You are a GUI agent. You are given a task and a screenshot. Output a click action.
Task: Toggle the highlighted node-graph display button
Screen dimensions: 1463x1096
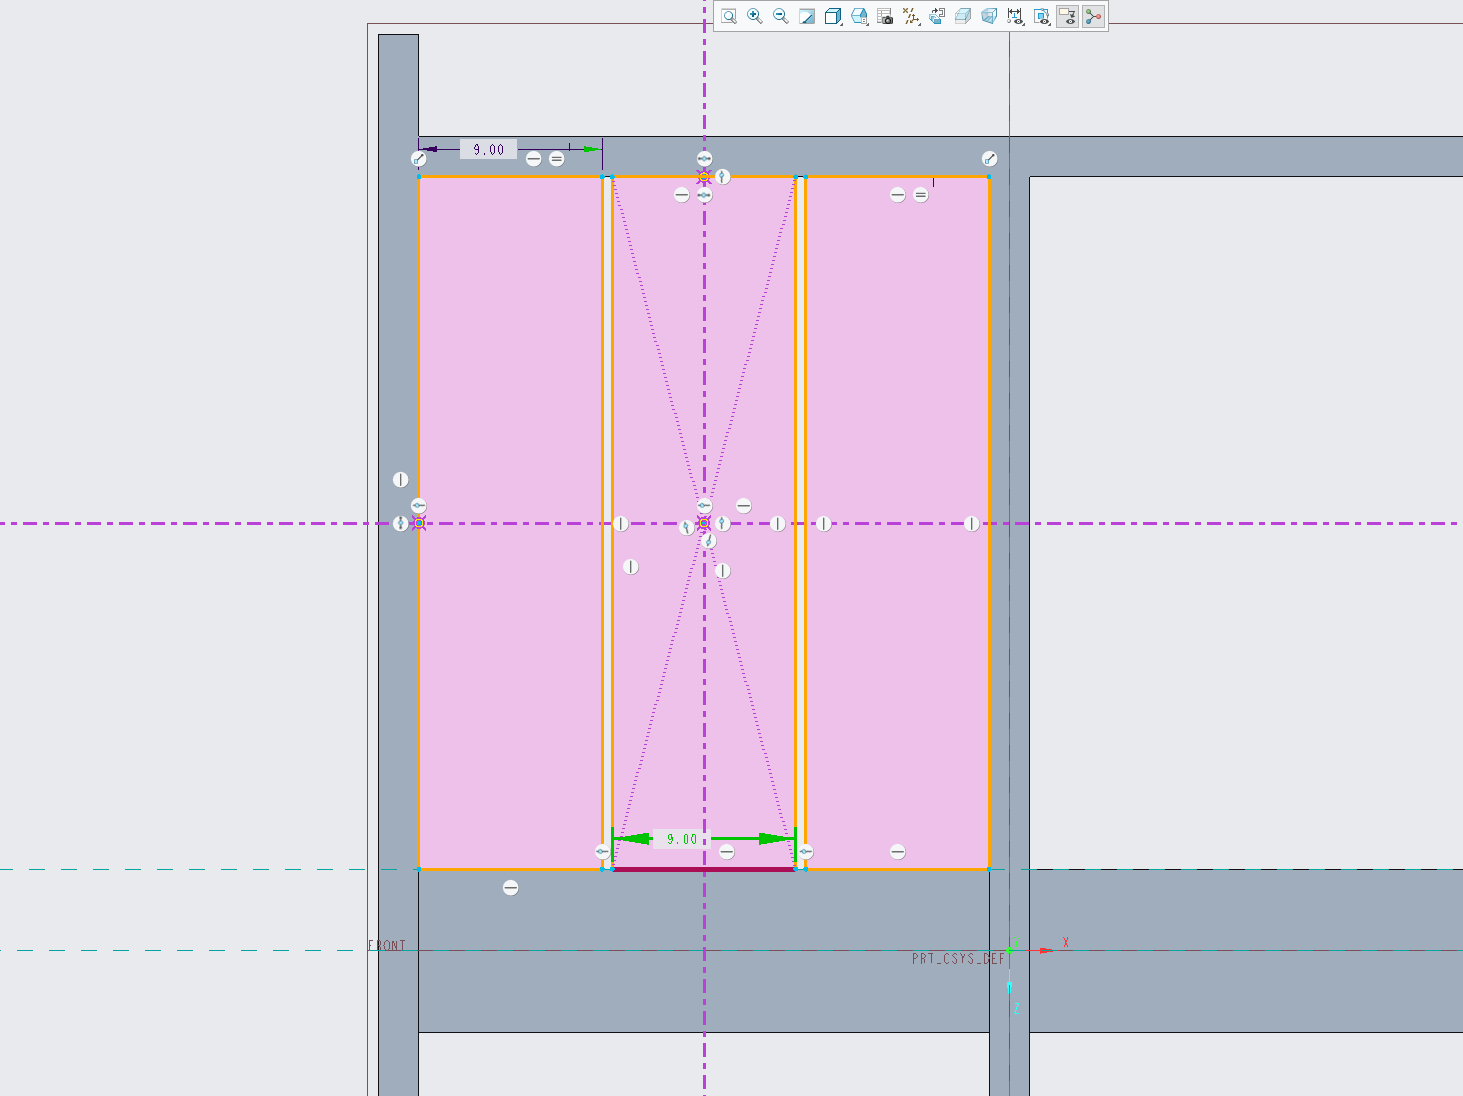tap(1094, 16)
